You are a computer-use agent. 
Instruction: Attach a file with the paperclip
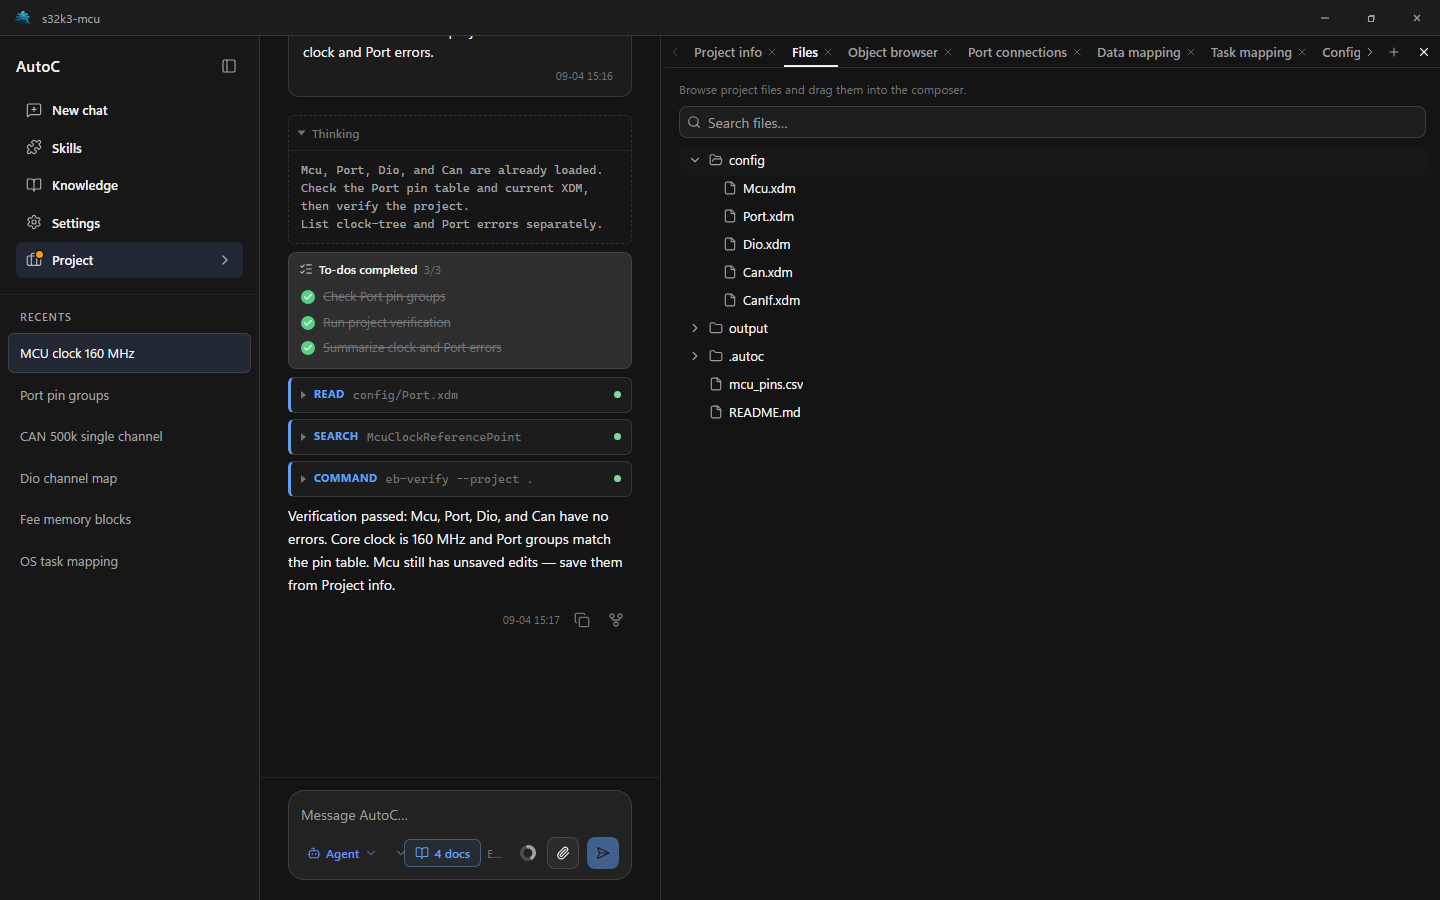(x=563, y=853)
